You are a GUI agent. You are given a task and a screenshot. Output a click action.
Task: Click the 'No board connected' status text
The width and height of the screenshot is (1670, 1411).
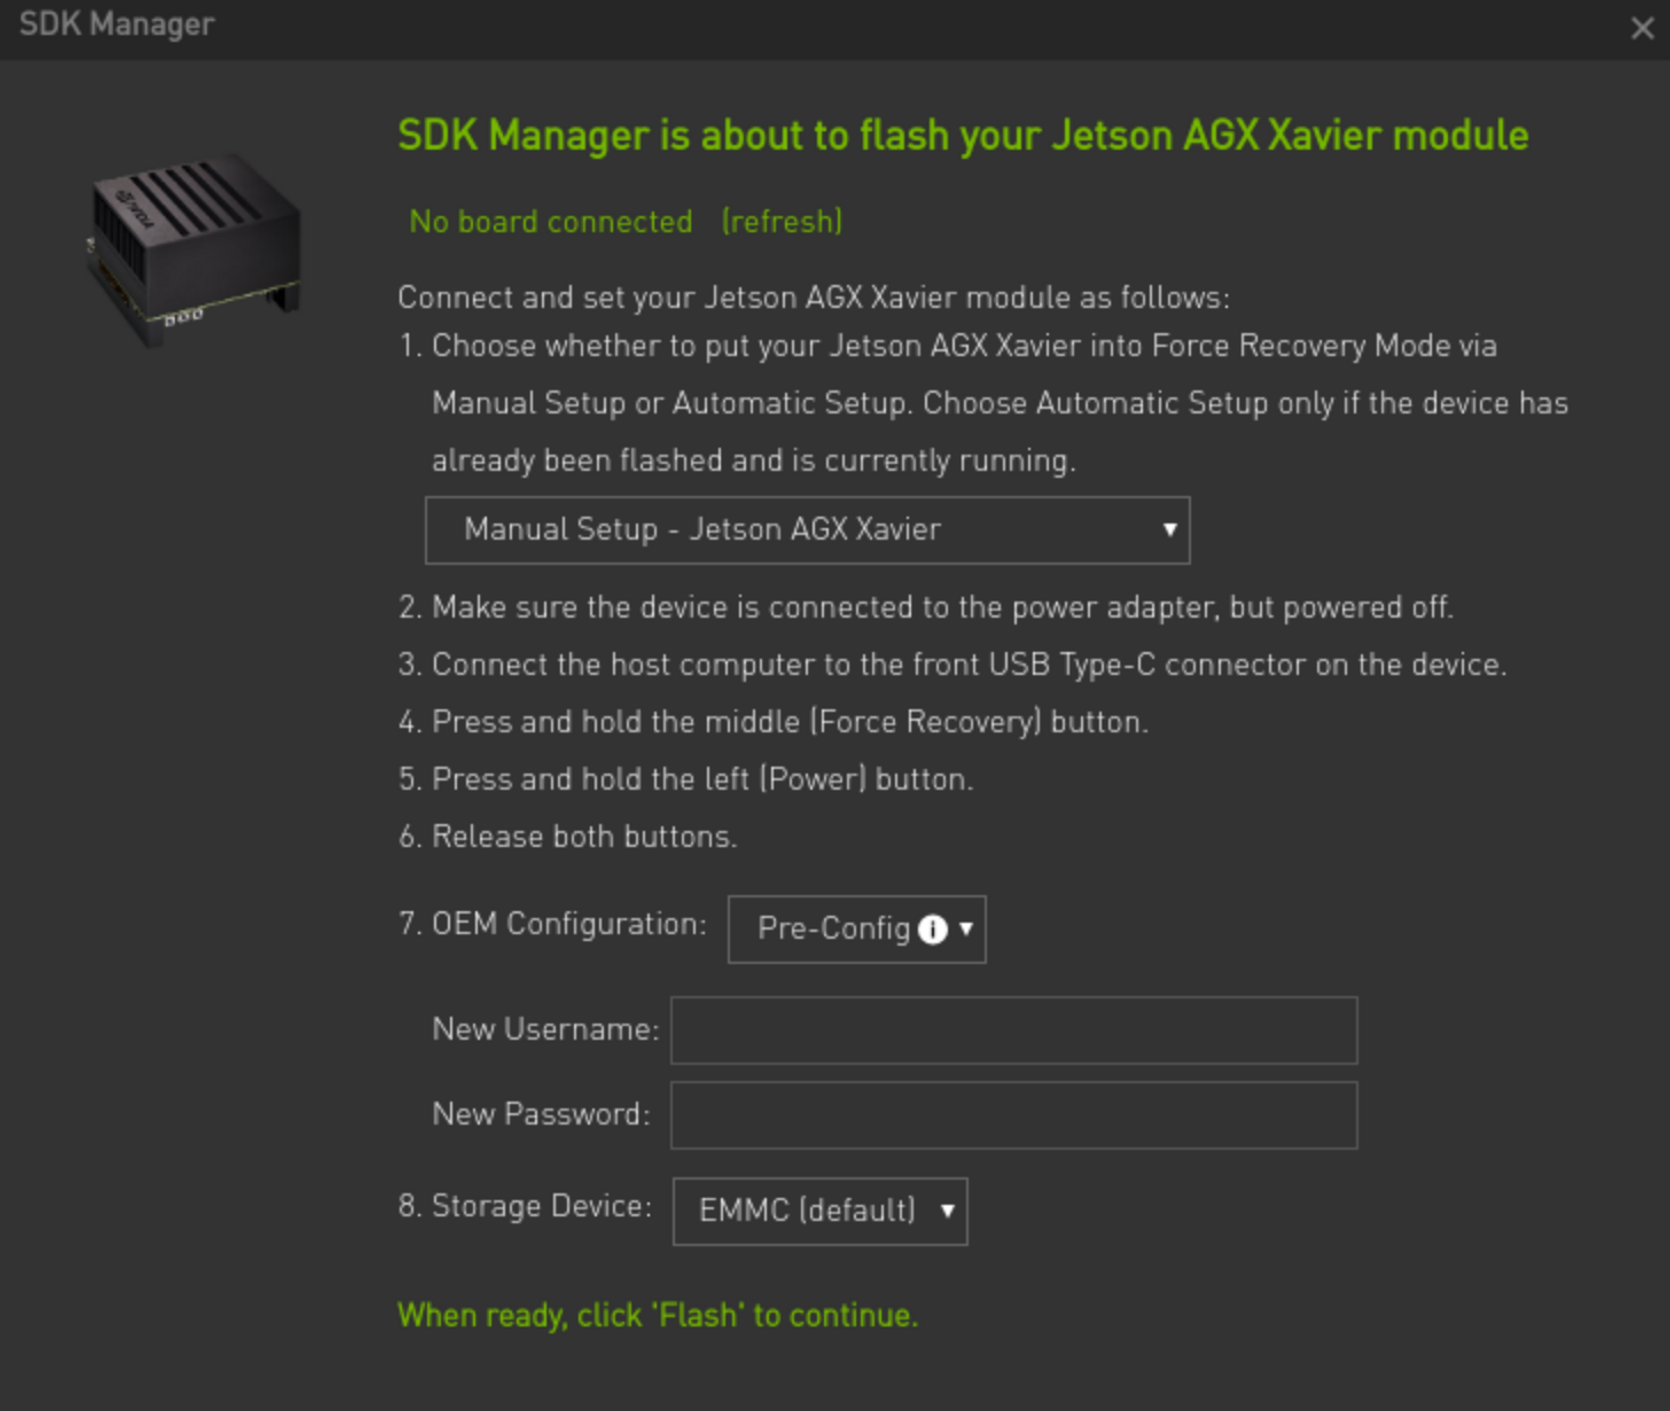tap(551, 221)
